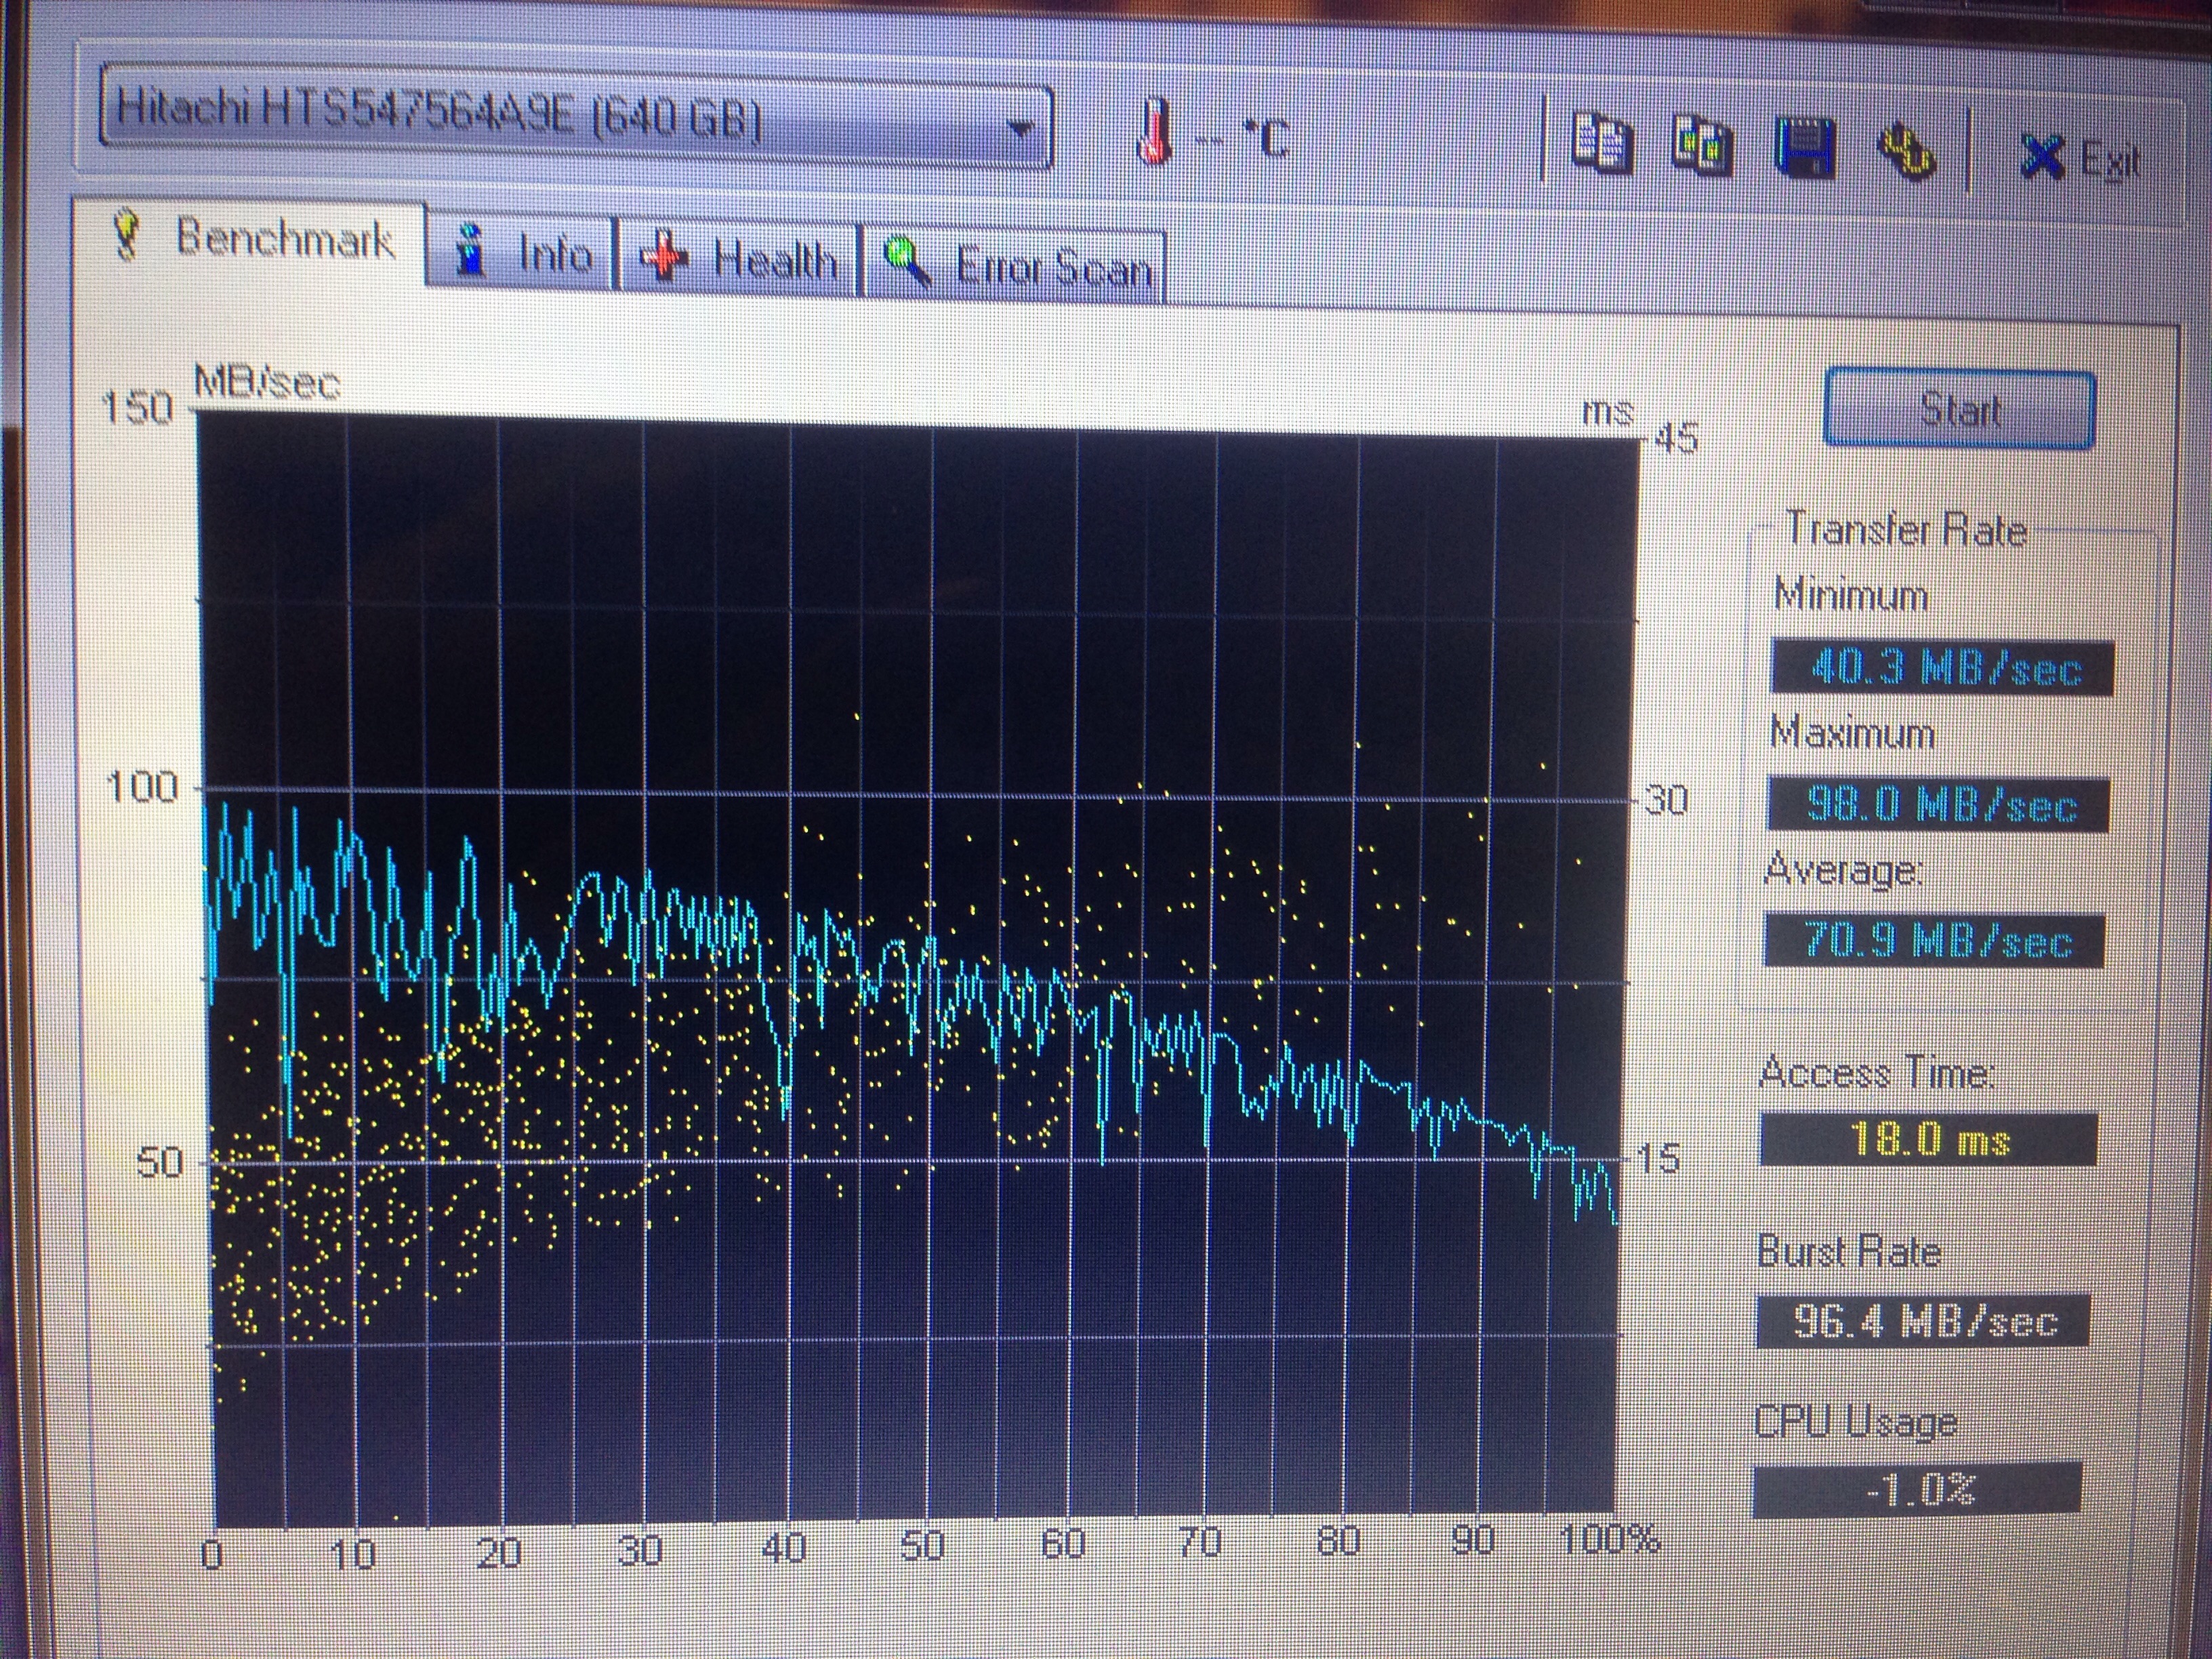Image resolution: width=2212 pixels, height=1659 pixels.
Task: Click the Maximum 98.0 MB/sec readout
Action: (x=1938, y=805)
